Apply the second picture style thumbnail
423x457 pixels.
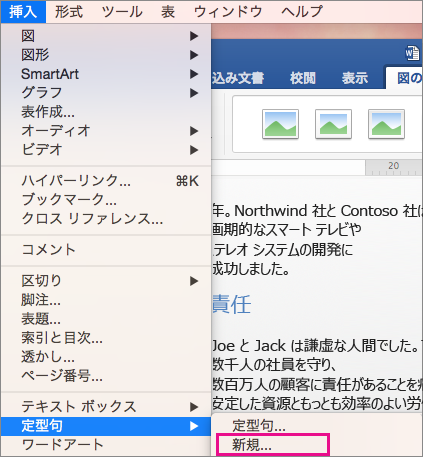[333, 124]
